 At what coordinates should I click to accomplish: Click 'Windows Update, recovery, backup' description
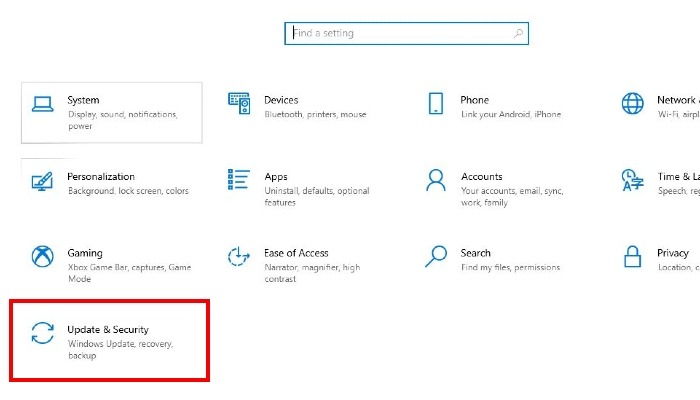[x=121, y=350]
